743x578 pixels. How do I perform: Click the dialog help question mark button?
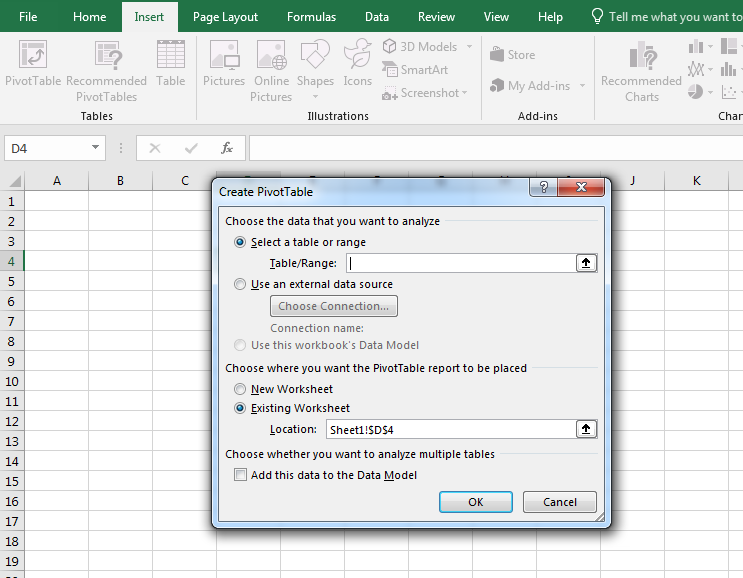(x=544, y=187)
